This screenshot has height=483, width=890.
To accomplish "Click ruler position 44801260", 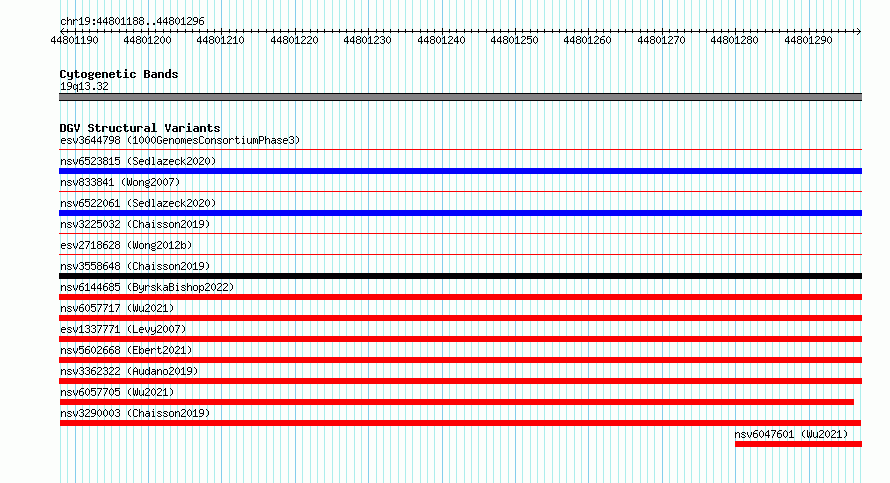I will pos(587,40).
